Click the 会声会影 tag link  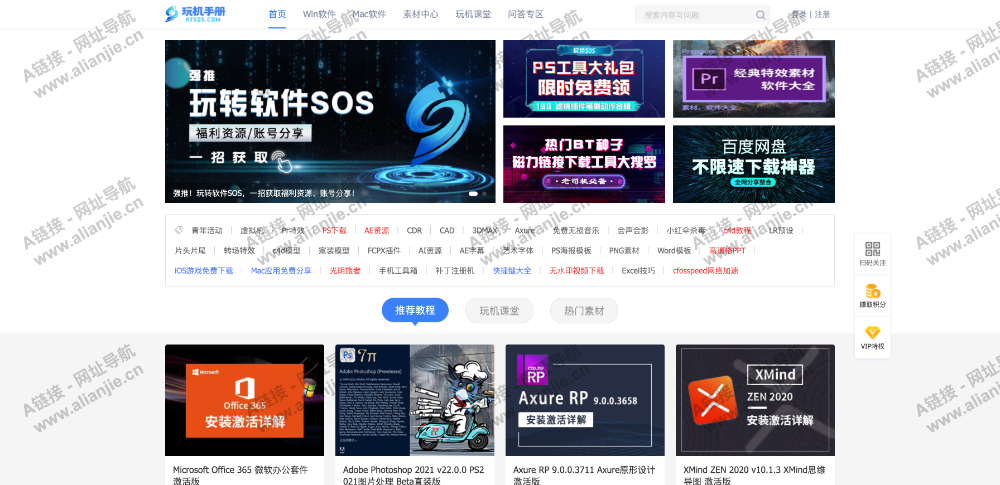tap(633, 230)
